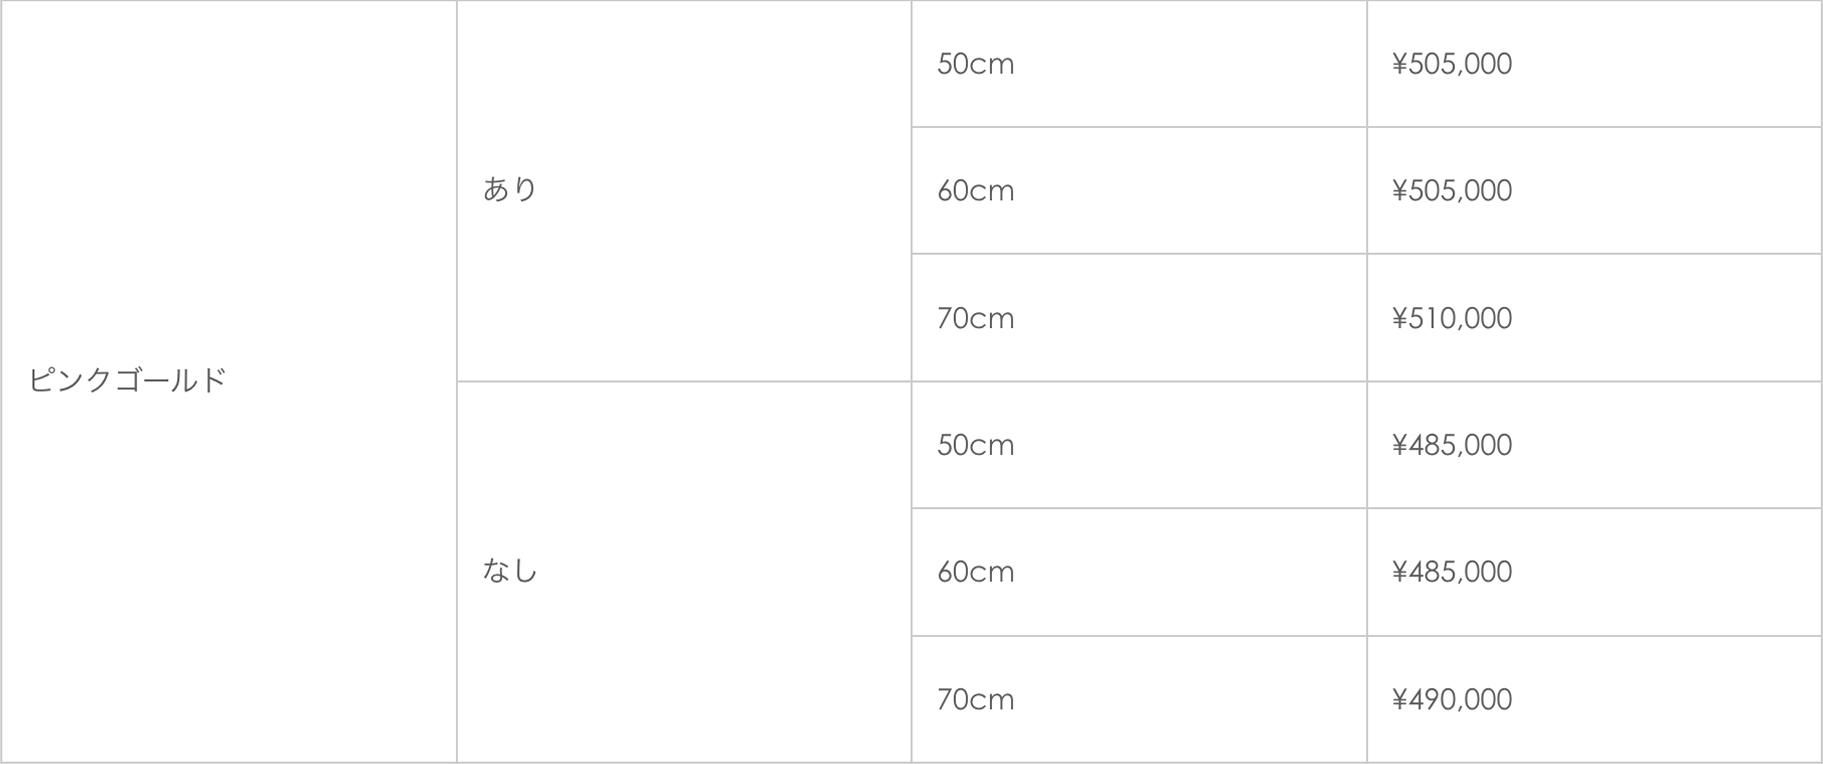
Task: Click the ド character in ピンクゴールド
Action: 215,380
